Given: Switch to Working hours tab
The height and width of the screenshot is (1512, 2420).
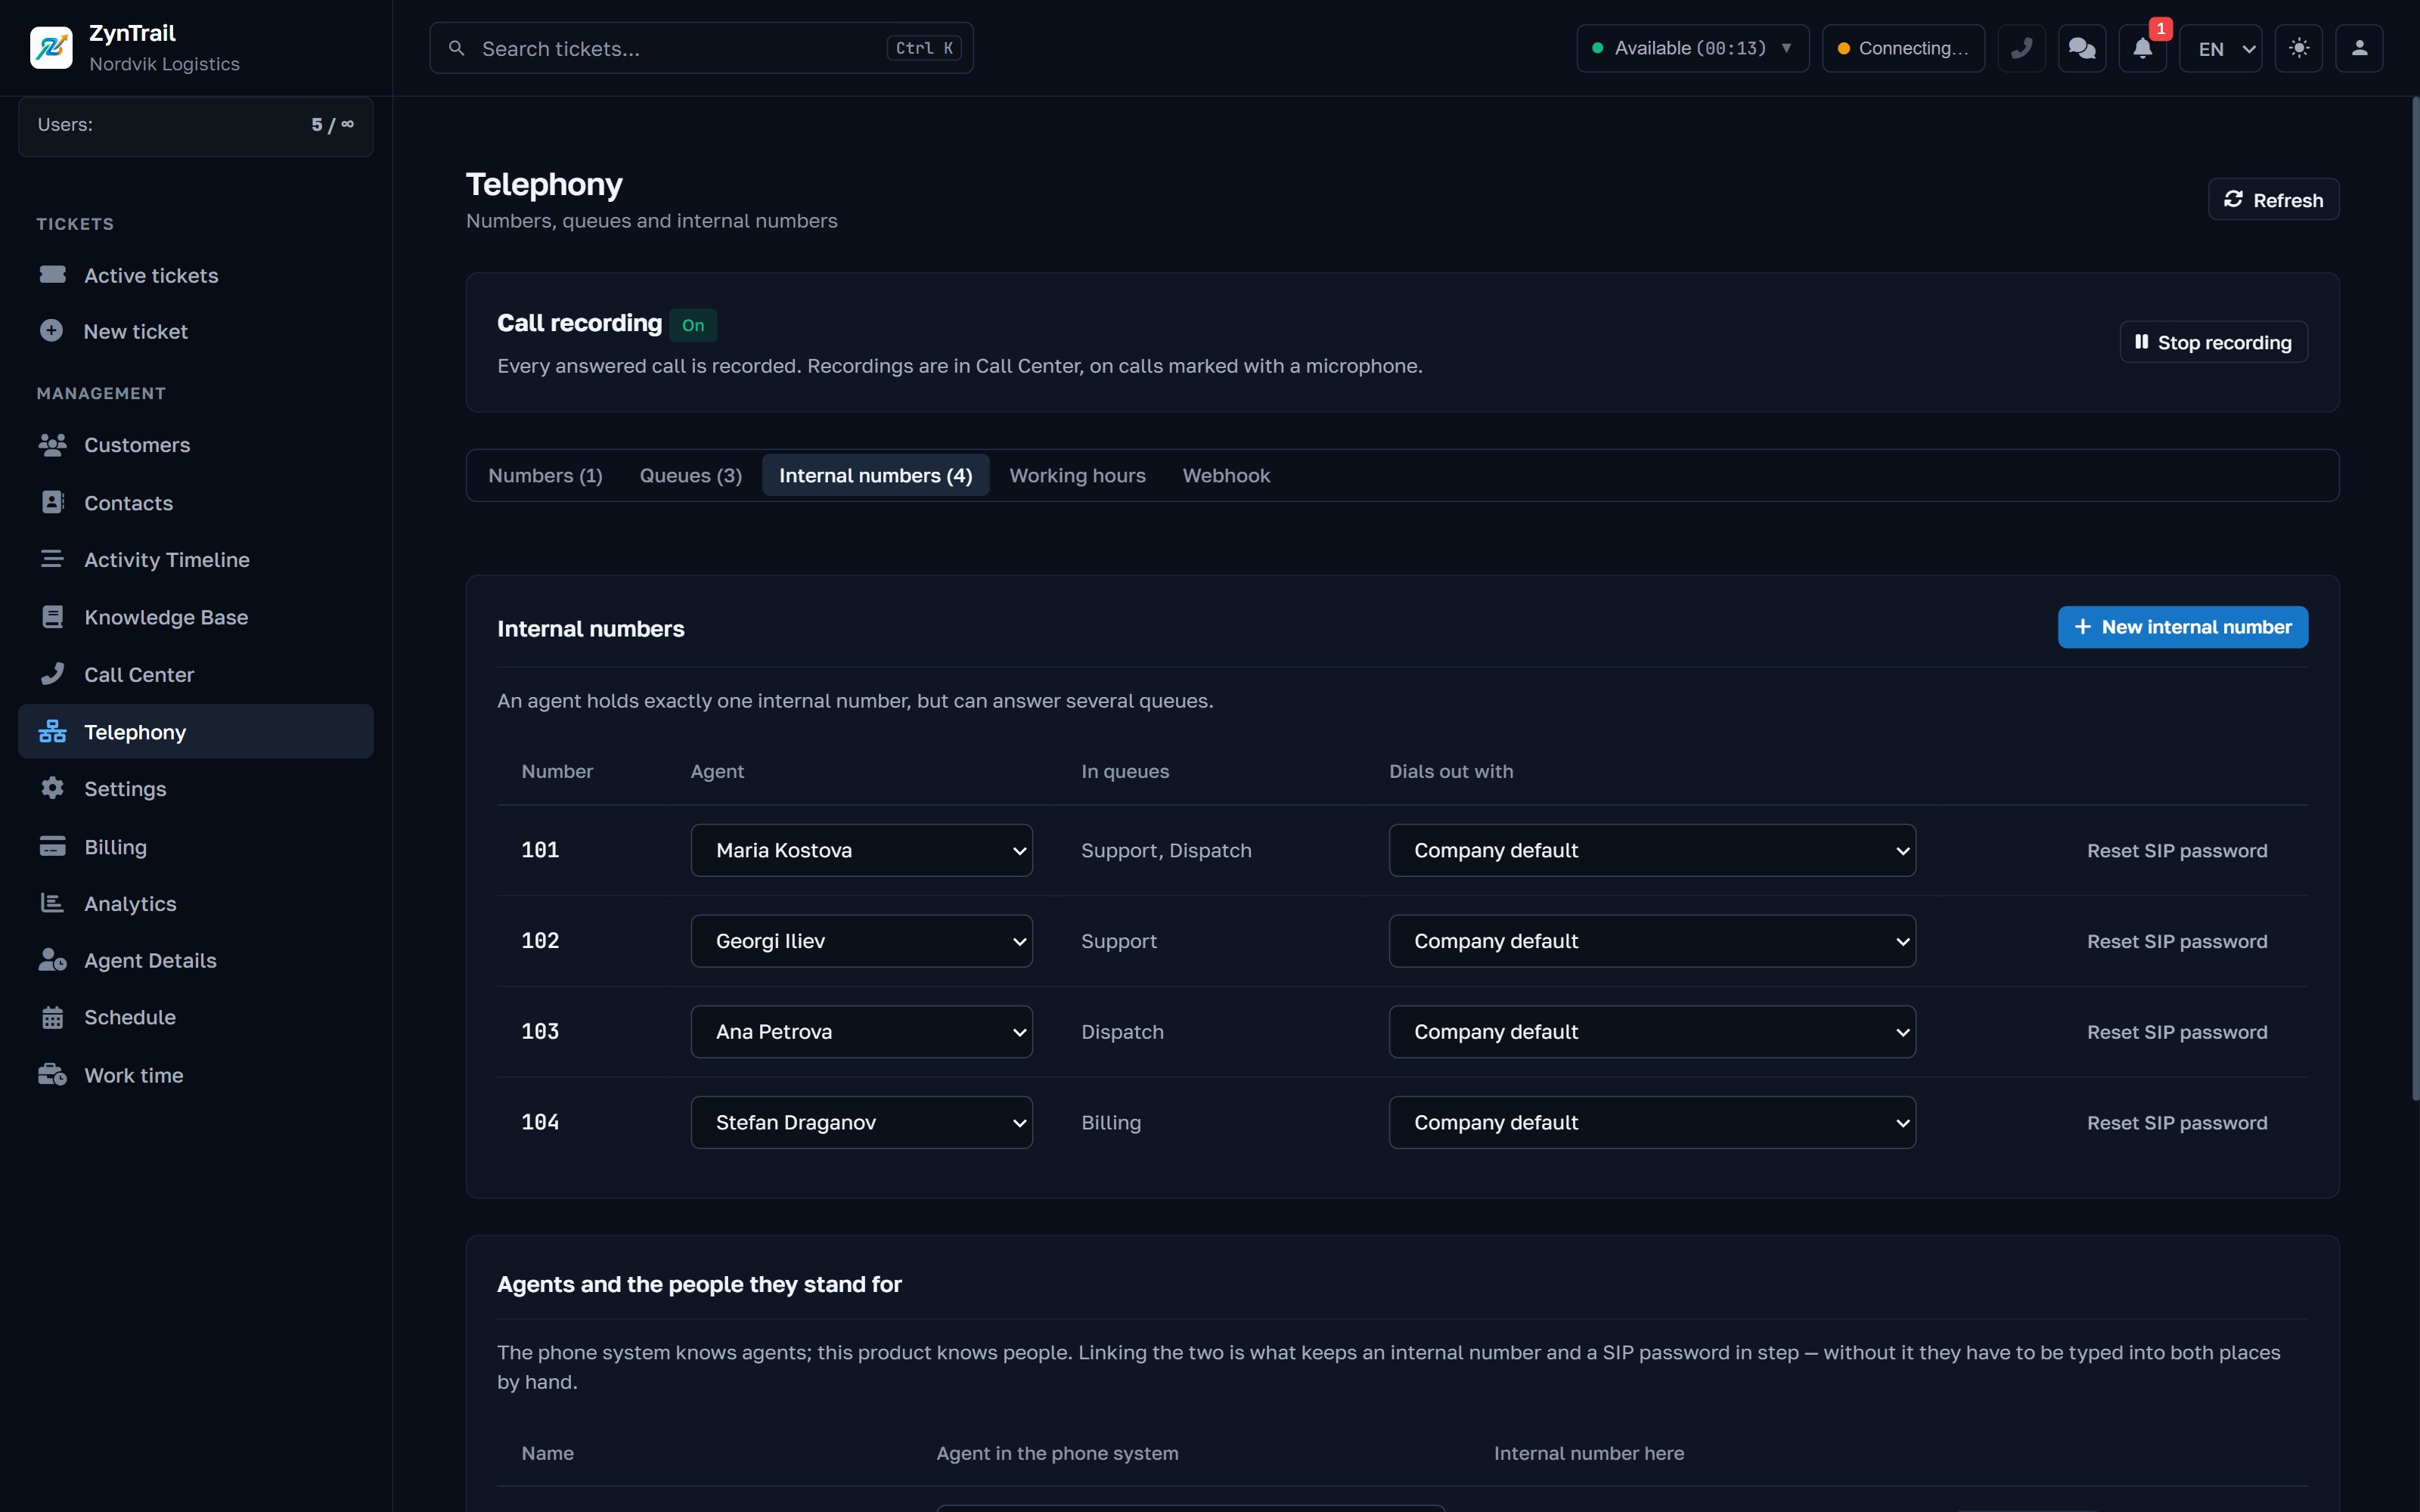Looking at the screenshot, I should click(1077, 476).
